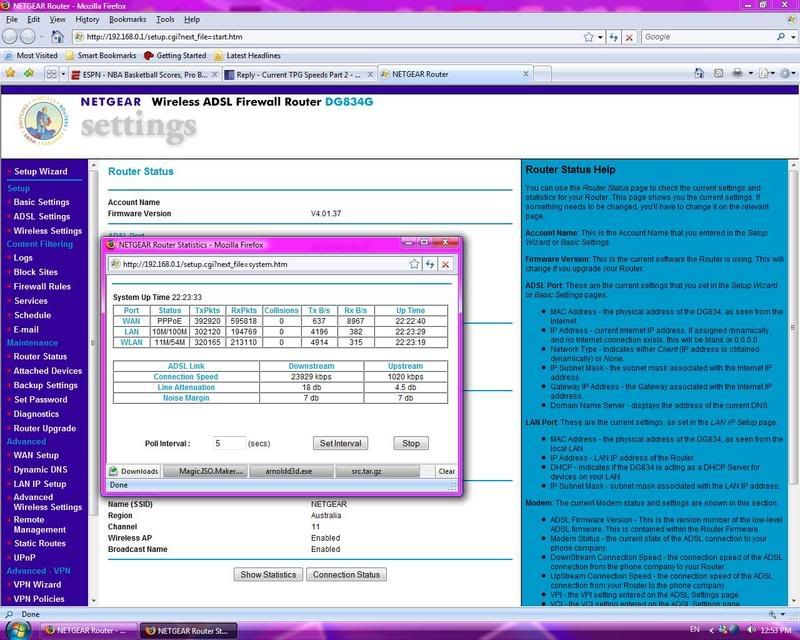
Task: Open the tab groups dropdown arrow
Action: point(63,74)
